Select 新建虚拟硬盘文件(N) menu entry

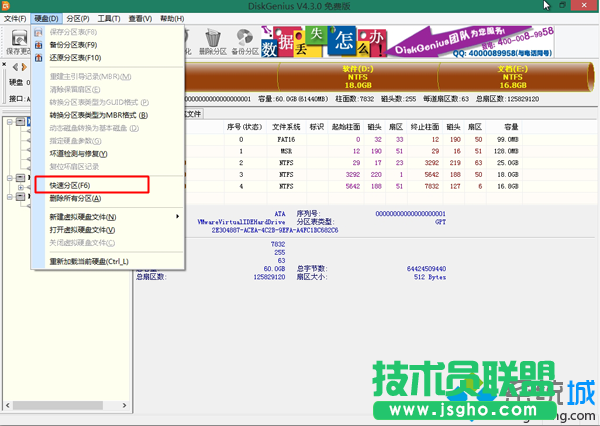(x=83, y=217)
